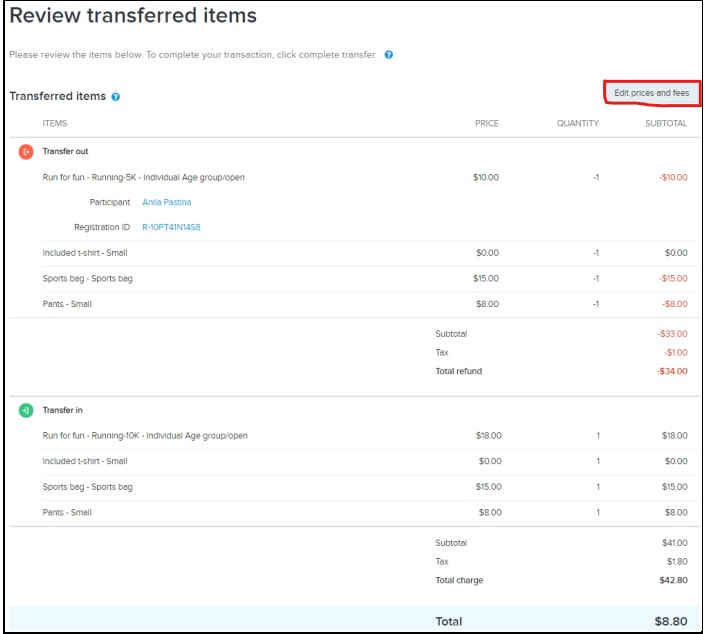Image resolution: width=706 pixels, height=634 pixels.
Task: Click the $8.80 grand total amount
Action: [x=668, y=621]
